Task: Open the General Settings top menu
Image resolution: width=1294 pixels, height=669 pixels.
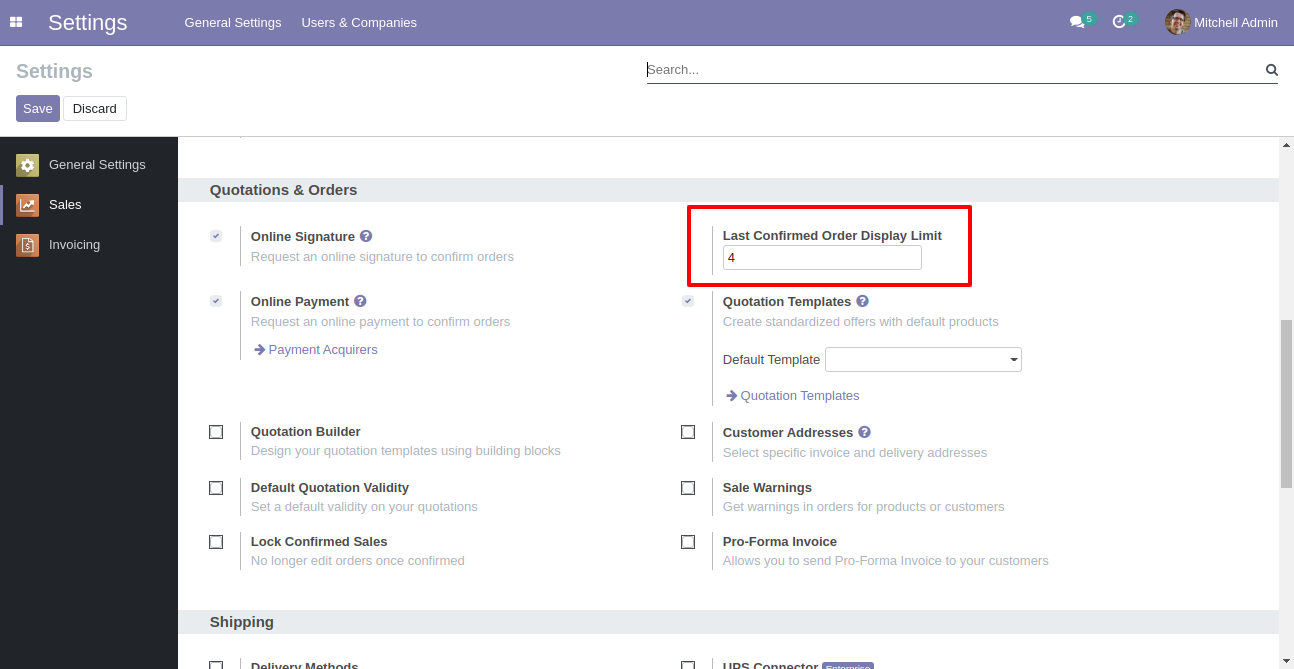Action: coord(233,22)
